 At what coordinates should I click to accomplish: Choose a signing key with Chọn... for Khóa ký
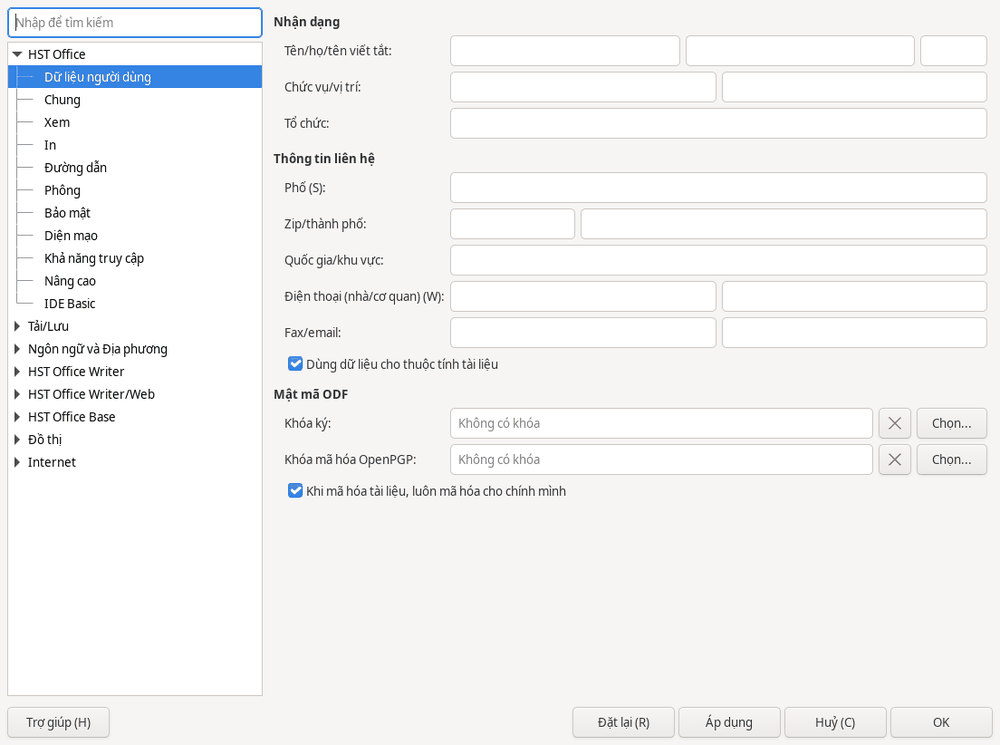click(952, 424)
